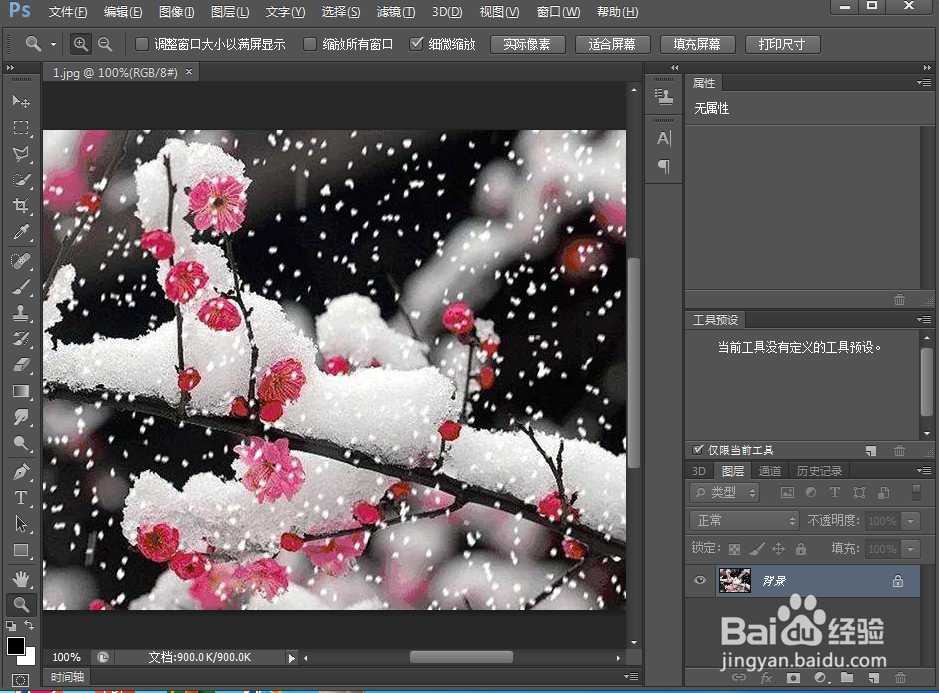Click the 实际像素 button

pos(528,44)
